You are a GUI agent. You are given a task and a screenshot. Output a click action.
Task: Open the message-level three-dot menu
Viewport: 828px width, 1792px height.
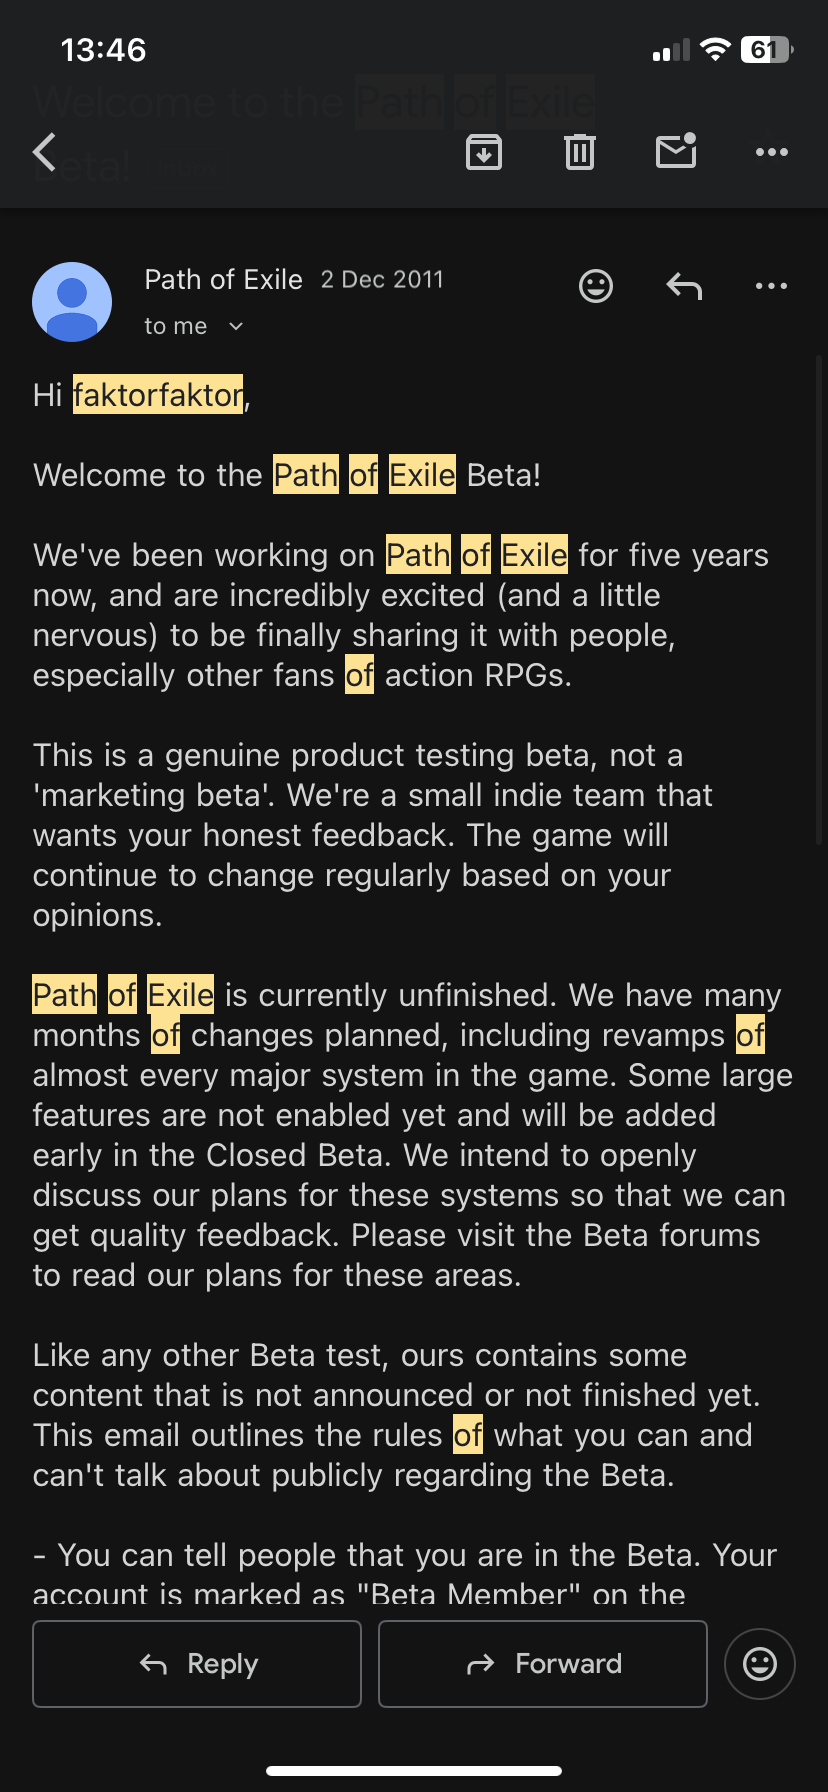[x=771, y=286]
